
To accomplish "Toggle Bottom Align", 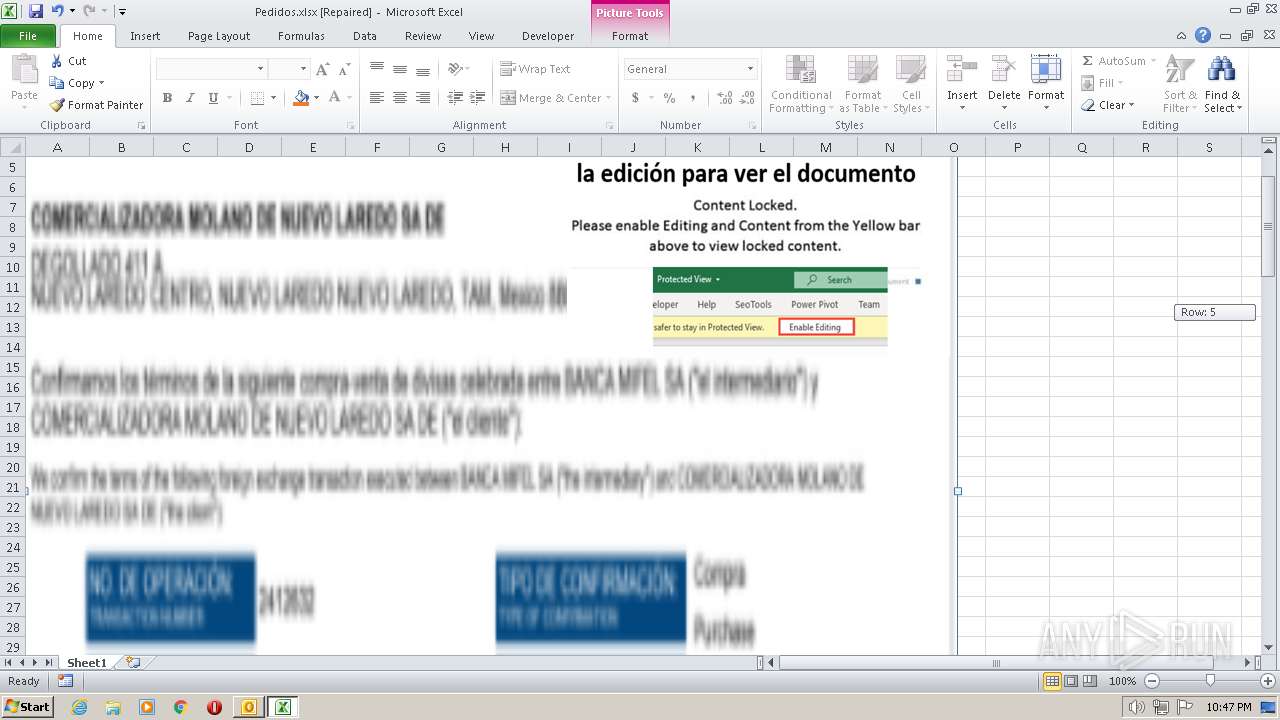I will [x=423, y=69].
